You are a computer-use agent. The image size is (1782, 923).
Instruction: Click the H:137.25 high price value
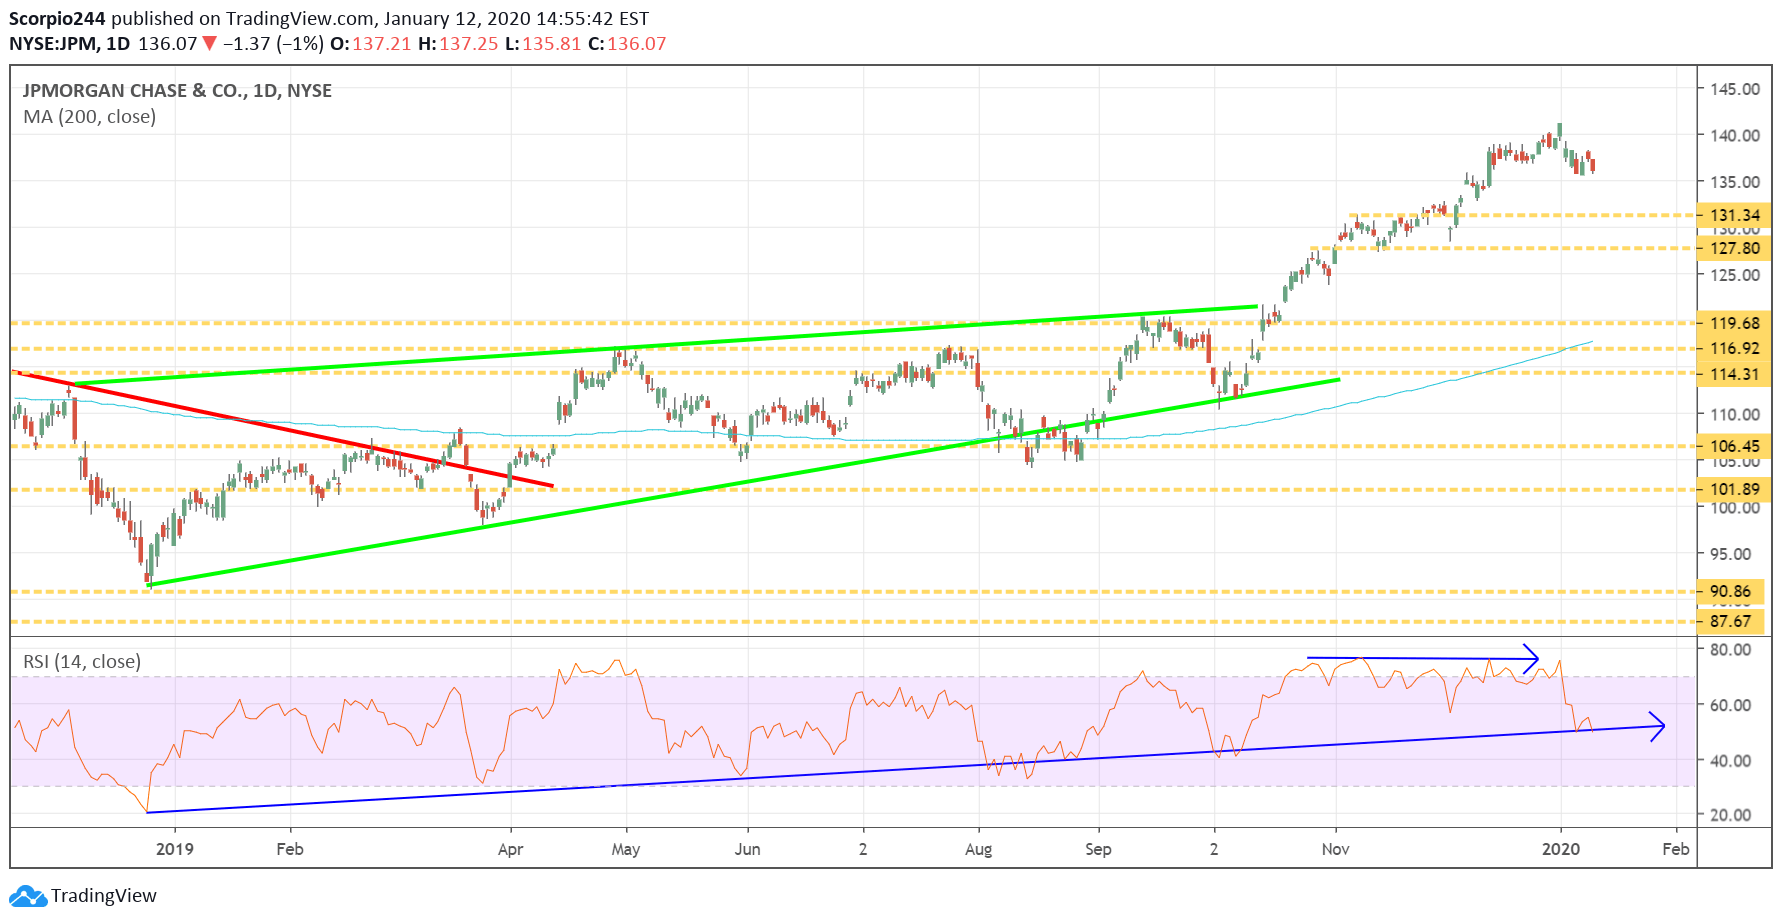tap(458, 44)
